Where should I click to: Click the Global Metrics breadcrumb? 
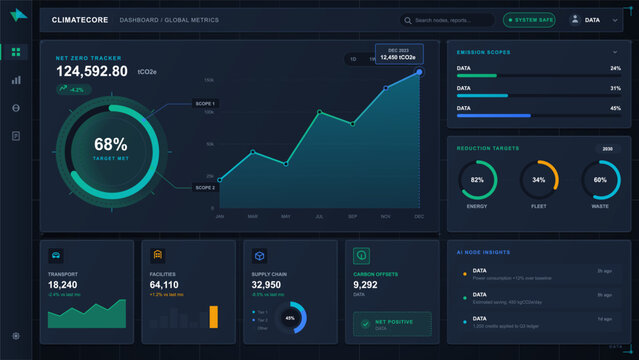coord(192,20)
